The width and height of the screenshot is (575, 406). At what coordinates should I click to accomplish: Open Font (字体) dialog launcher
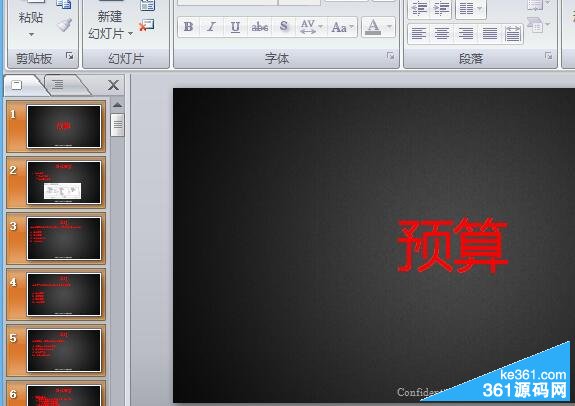[390, 56]
